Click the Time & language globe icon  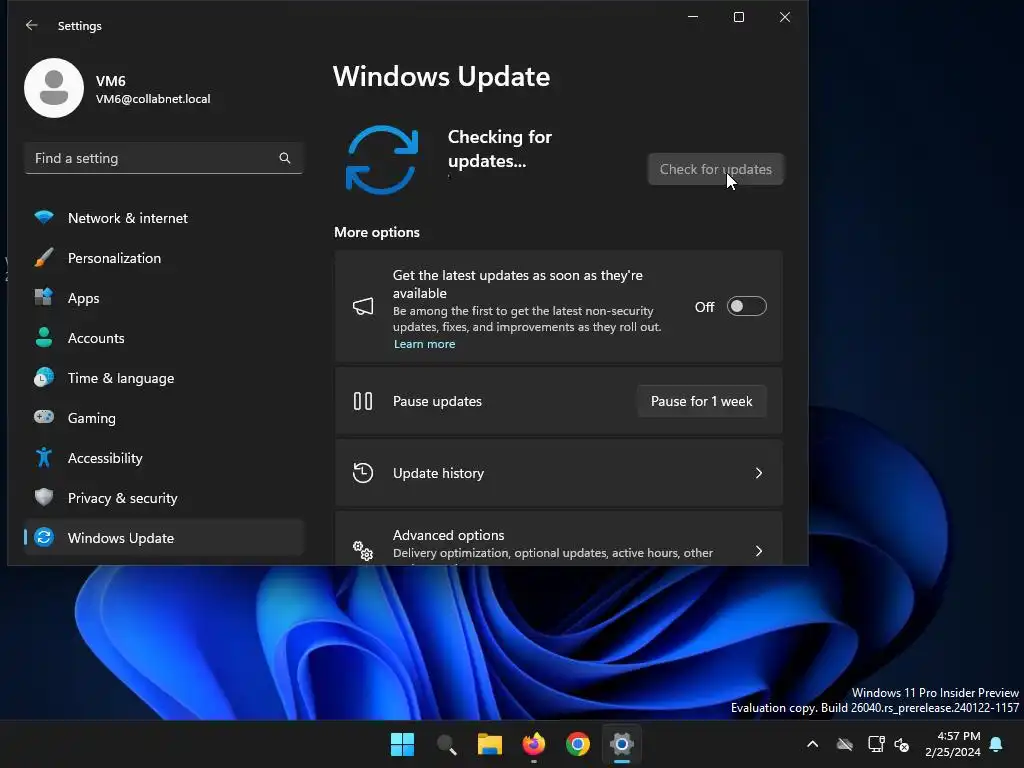coord(44,377)
